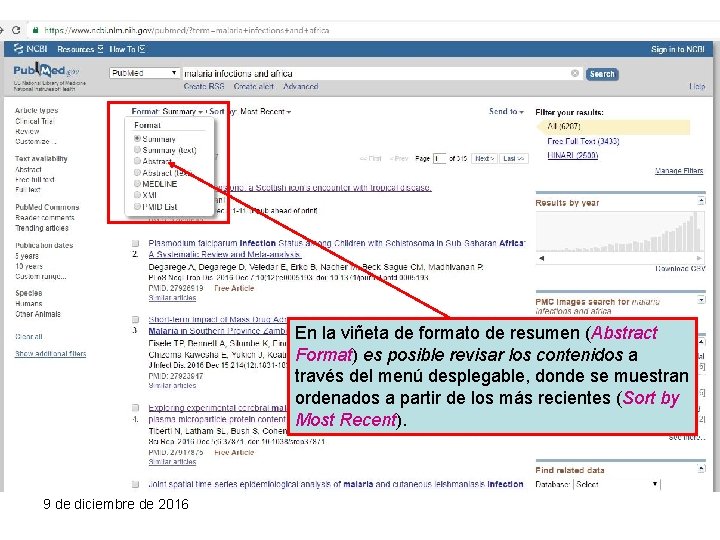The image size is (720, 540).
Task: Choose the Abstract format radio button
Action: (x=137, y=161)
